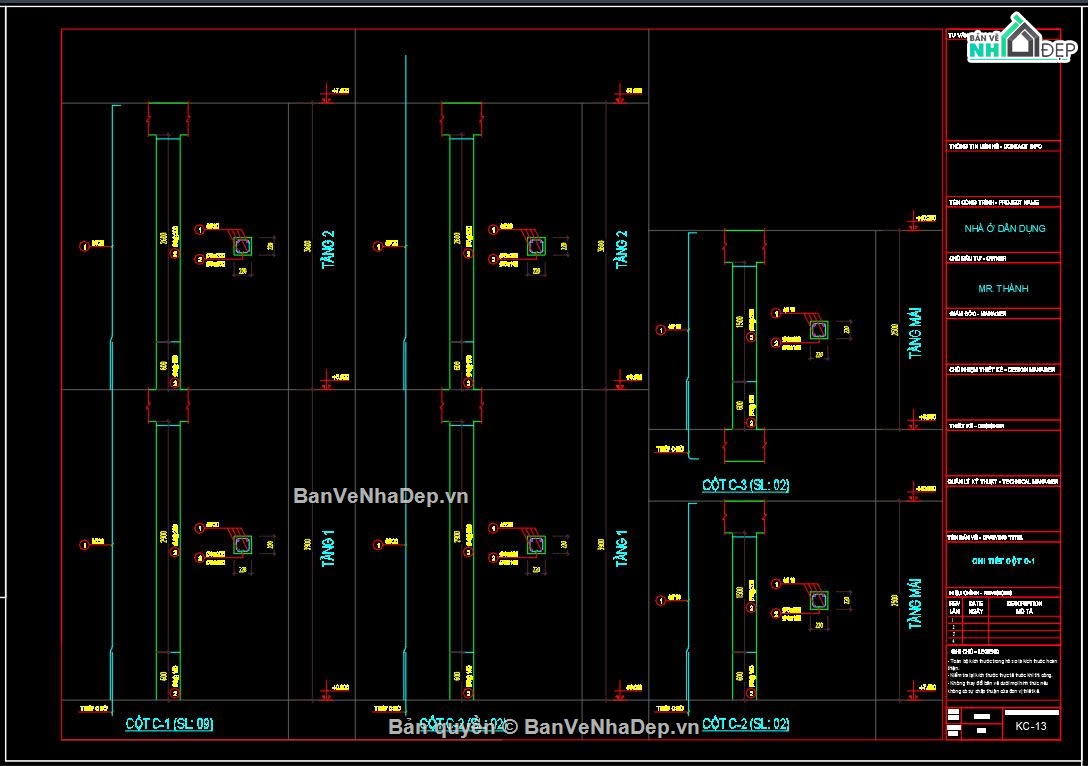Select the NHÀ Ở DÂN DỤNG project name
This screenshot has width=1088, height=766.
pyautogui.click(x=1004, y=228)
